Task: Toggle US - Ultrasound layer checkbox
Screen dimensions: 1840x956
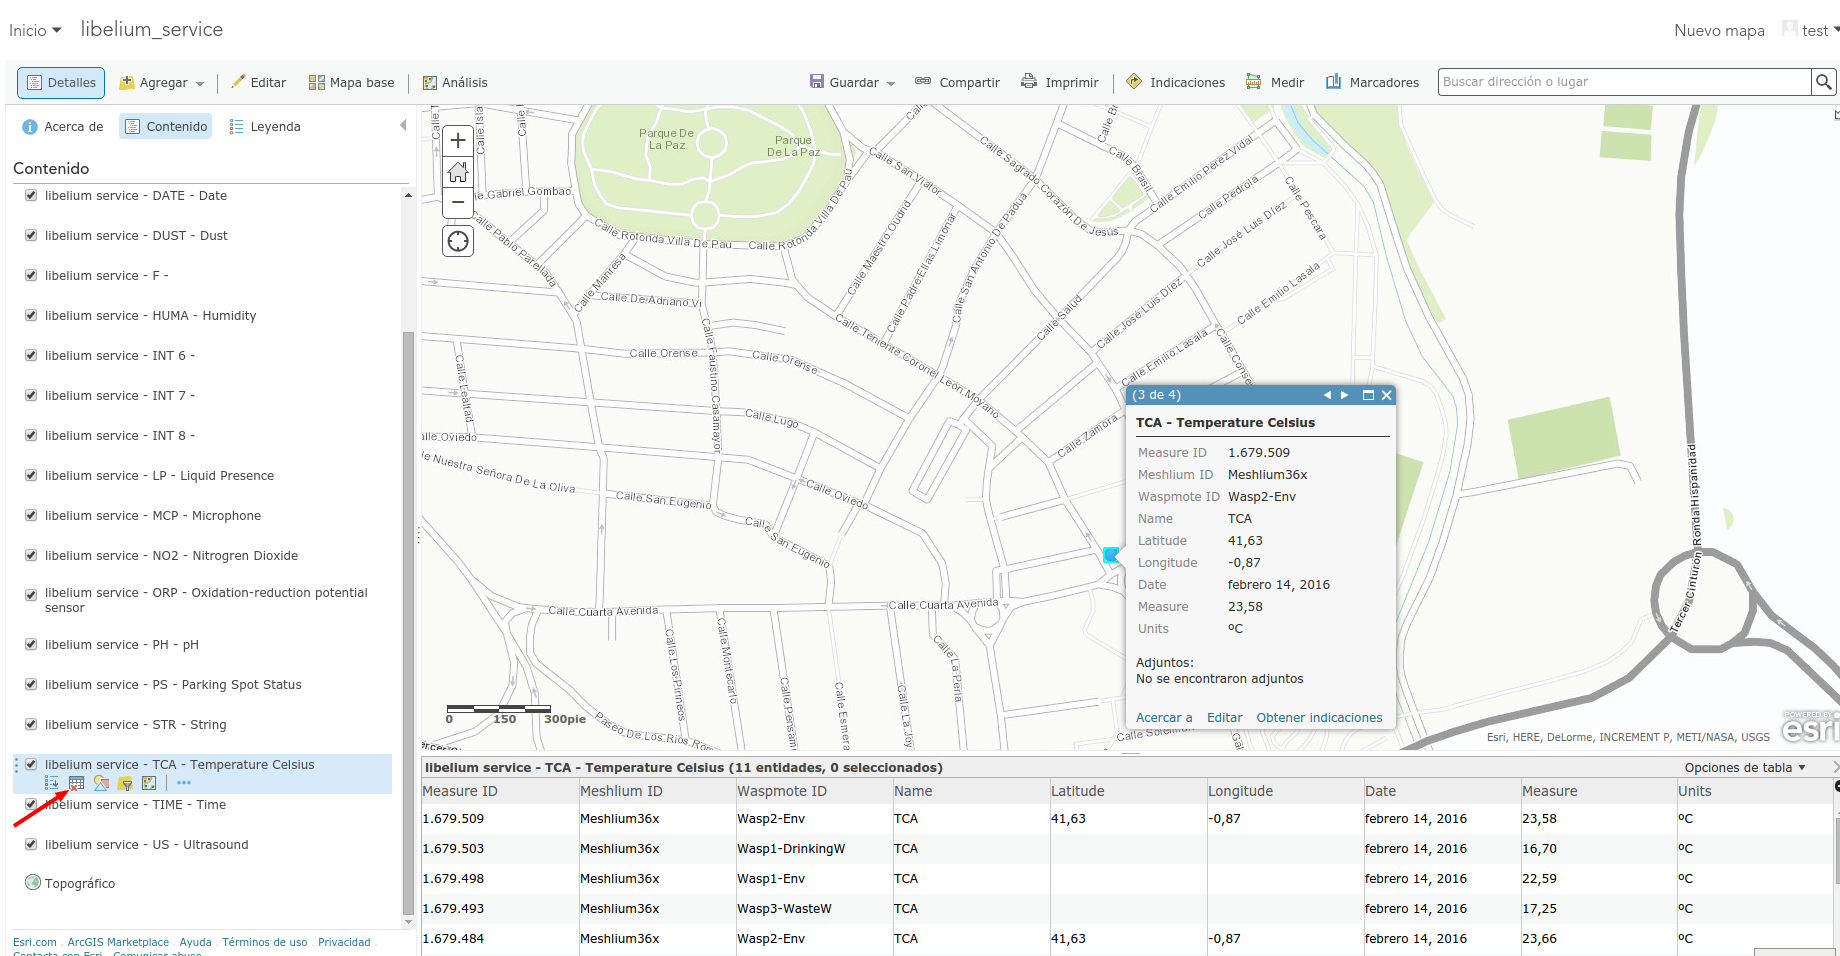Action: point(31,844)
